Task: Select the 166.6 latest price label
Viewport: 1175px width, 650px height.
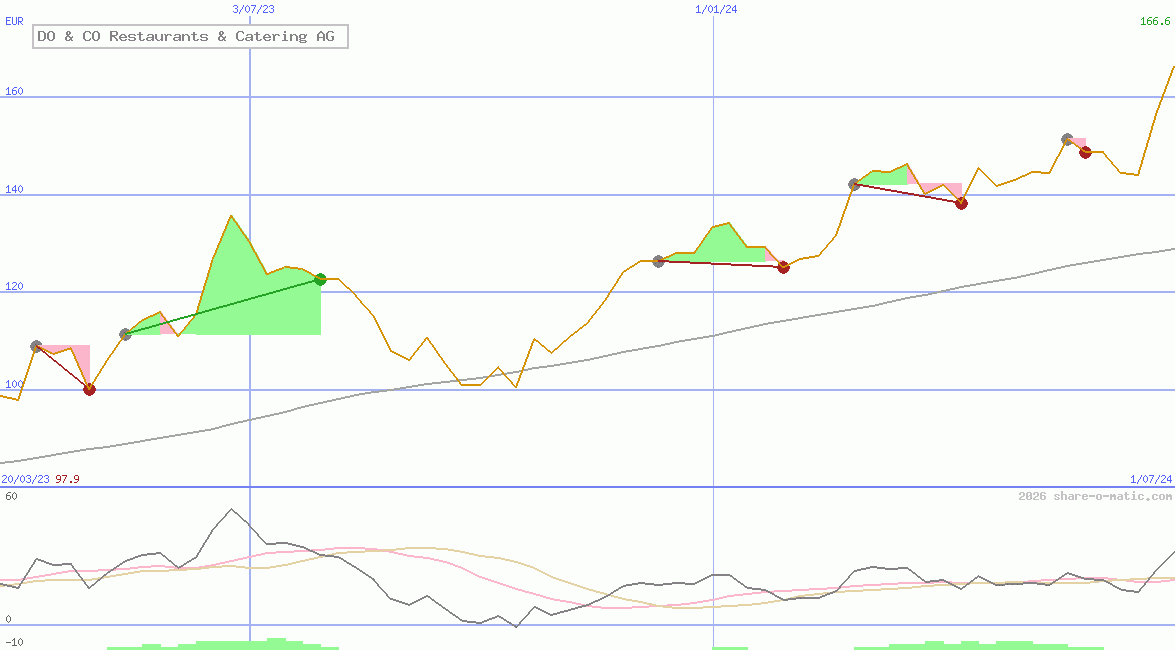Action: (1156, 21)
